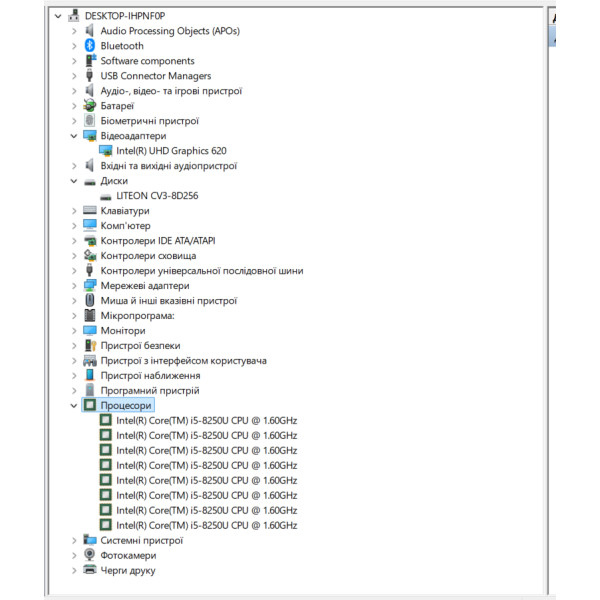Viewport: 600px width, 600px height.
Task: Select Пристрої безпеки label
Action: [140, 346]
